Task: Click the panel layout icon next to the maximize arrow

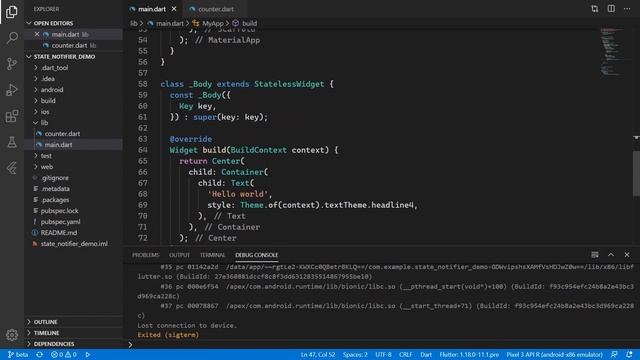Action: click(595, 255)
